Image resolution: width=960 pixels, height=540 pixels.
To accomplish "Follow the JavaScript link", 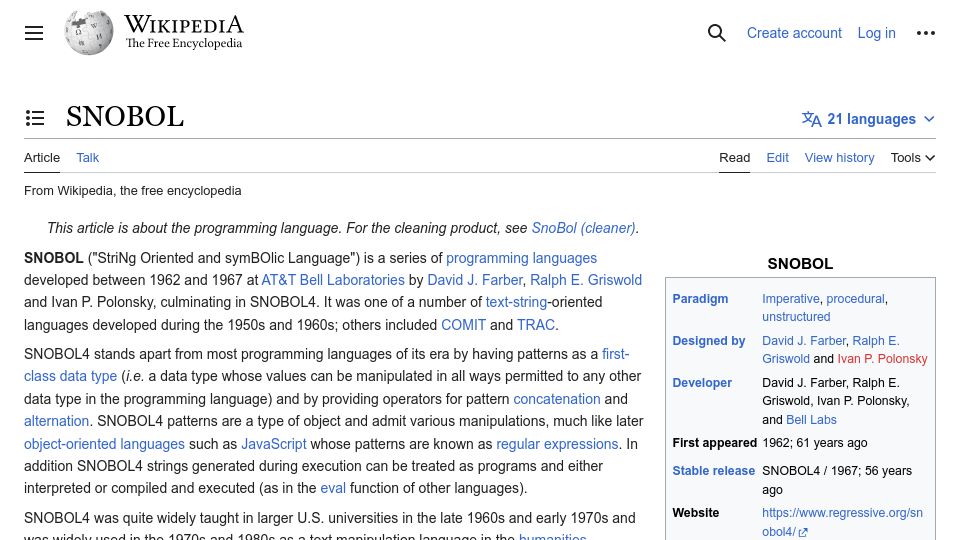I will coord(273,443).
